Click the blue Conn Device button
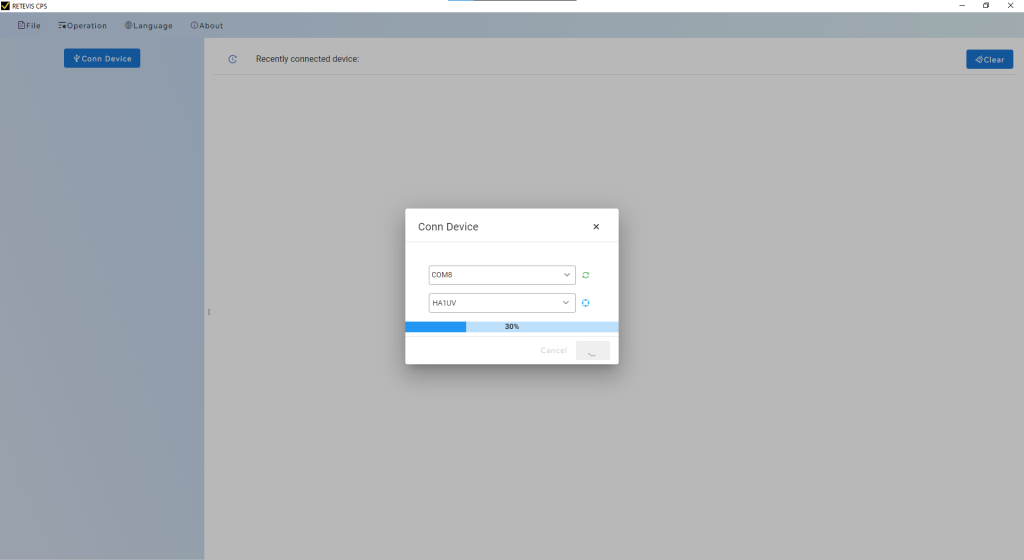This screenshot has height=560, width=1024. click(x=102, y=58)
